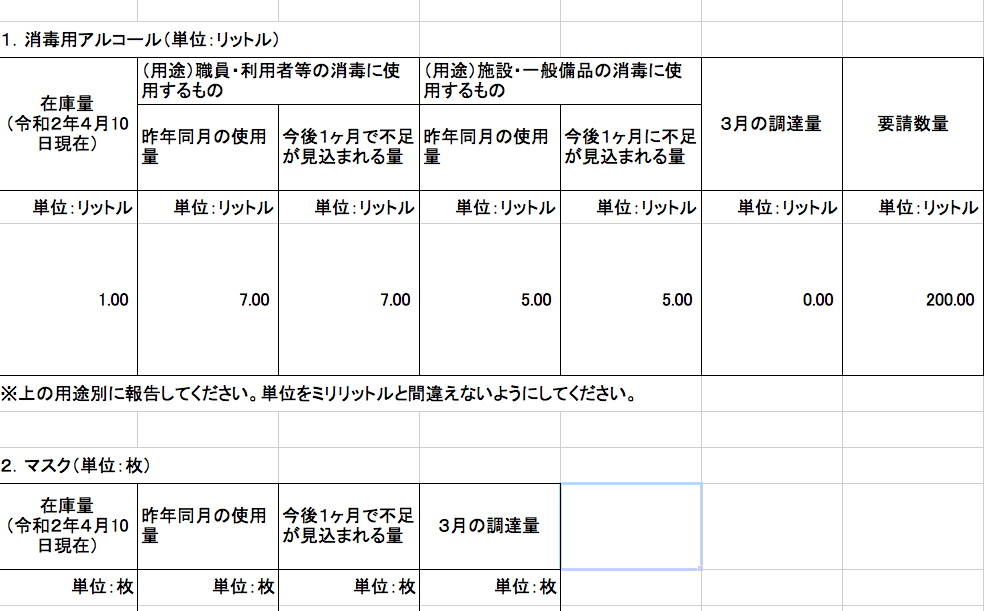Click 単位:リットル below the alcohol 在庫量 header
Screen dimensions: 984x611
pos(68,207)
